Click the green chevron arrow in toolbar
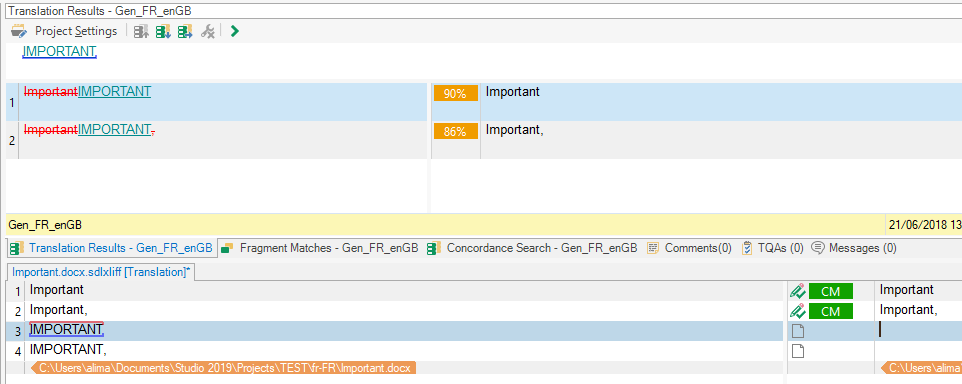This screenshot has height=384, width=962. tap(234, 31)
